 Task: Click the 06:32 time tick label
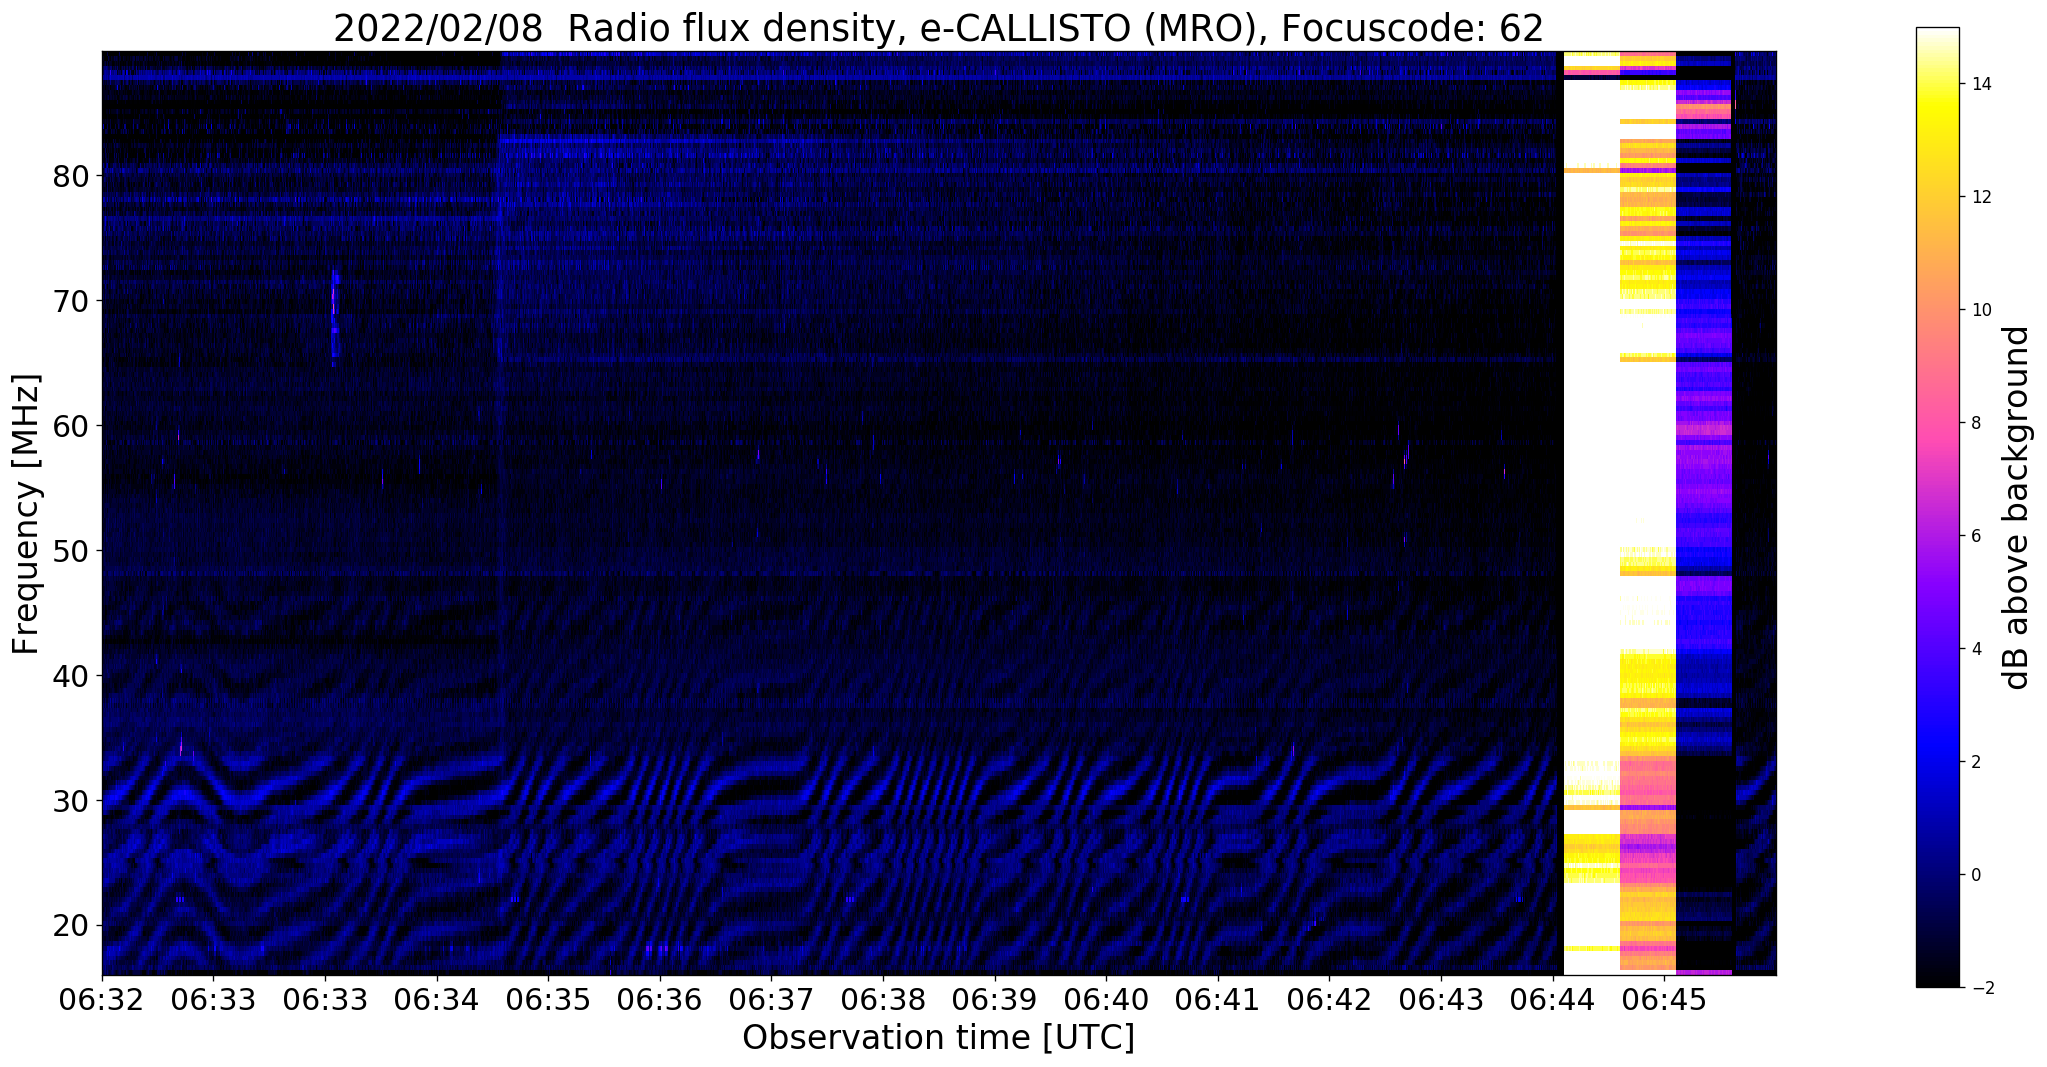pyautogui.click(x=102, y=999)
